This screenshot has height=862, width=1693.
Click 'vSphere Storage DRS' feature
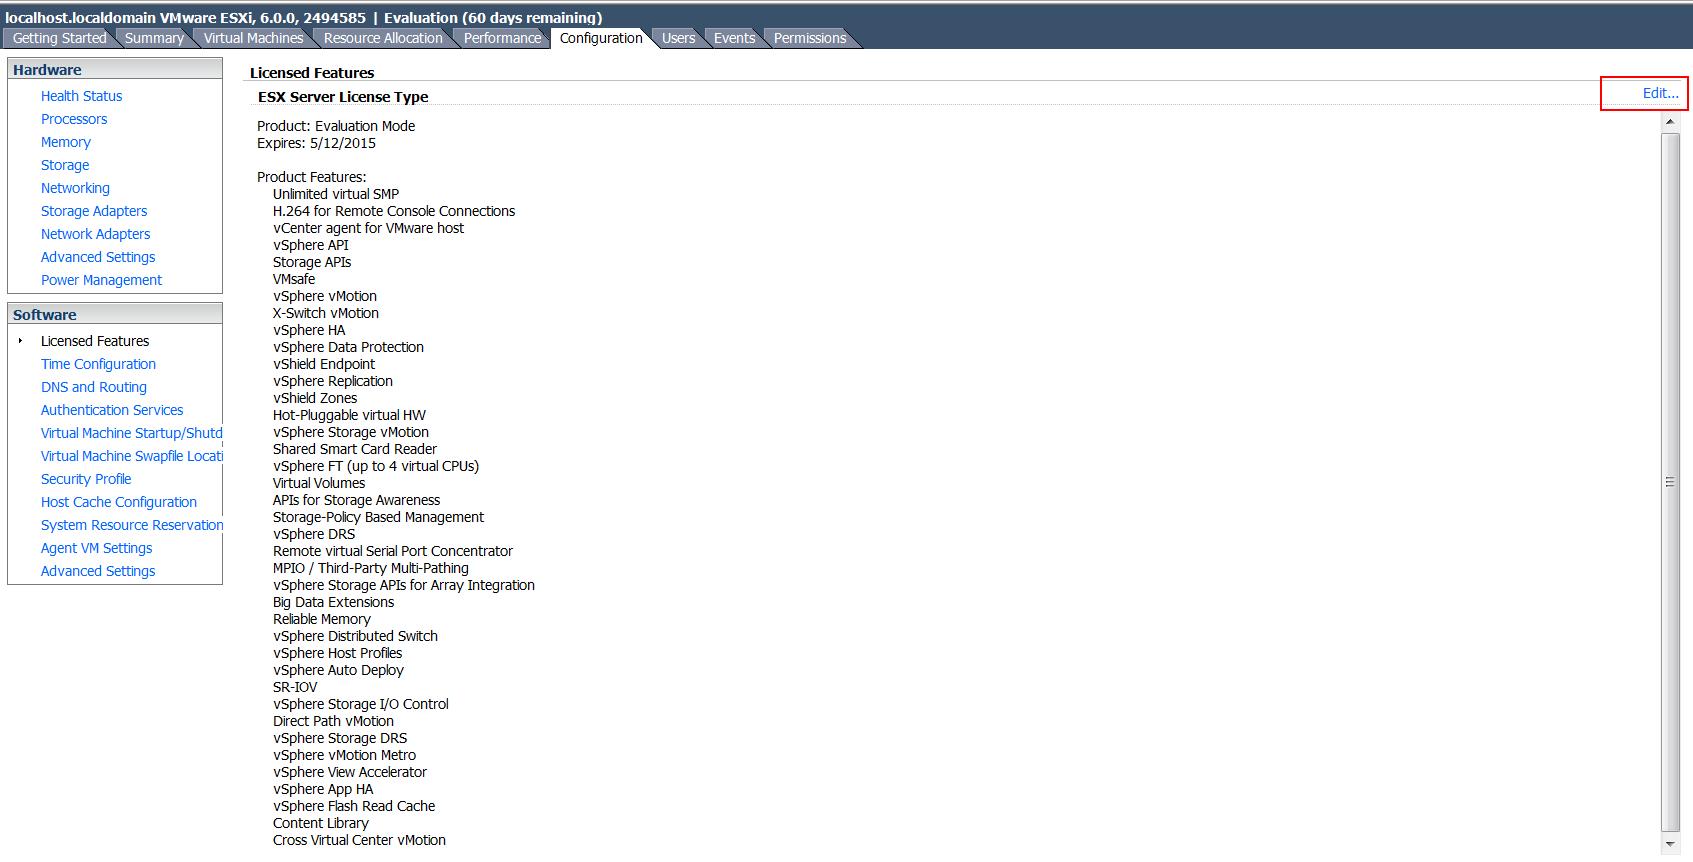(x=340, y=738)
